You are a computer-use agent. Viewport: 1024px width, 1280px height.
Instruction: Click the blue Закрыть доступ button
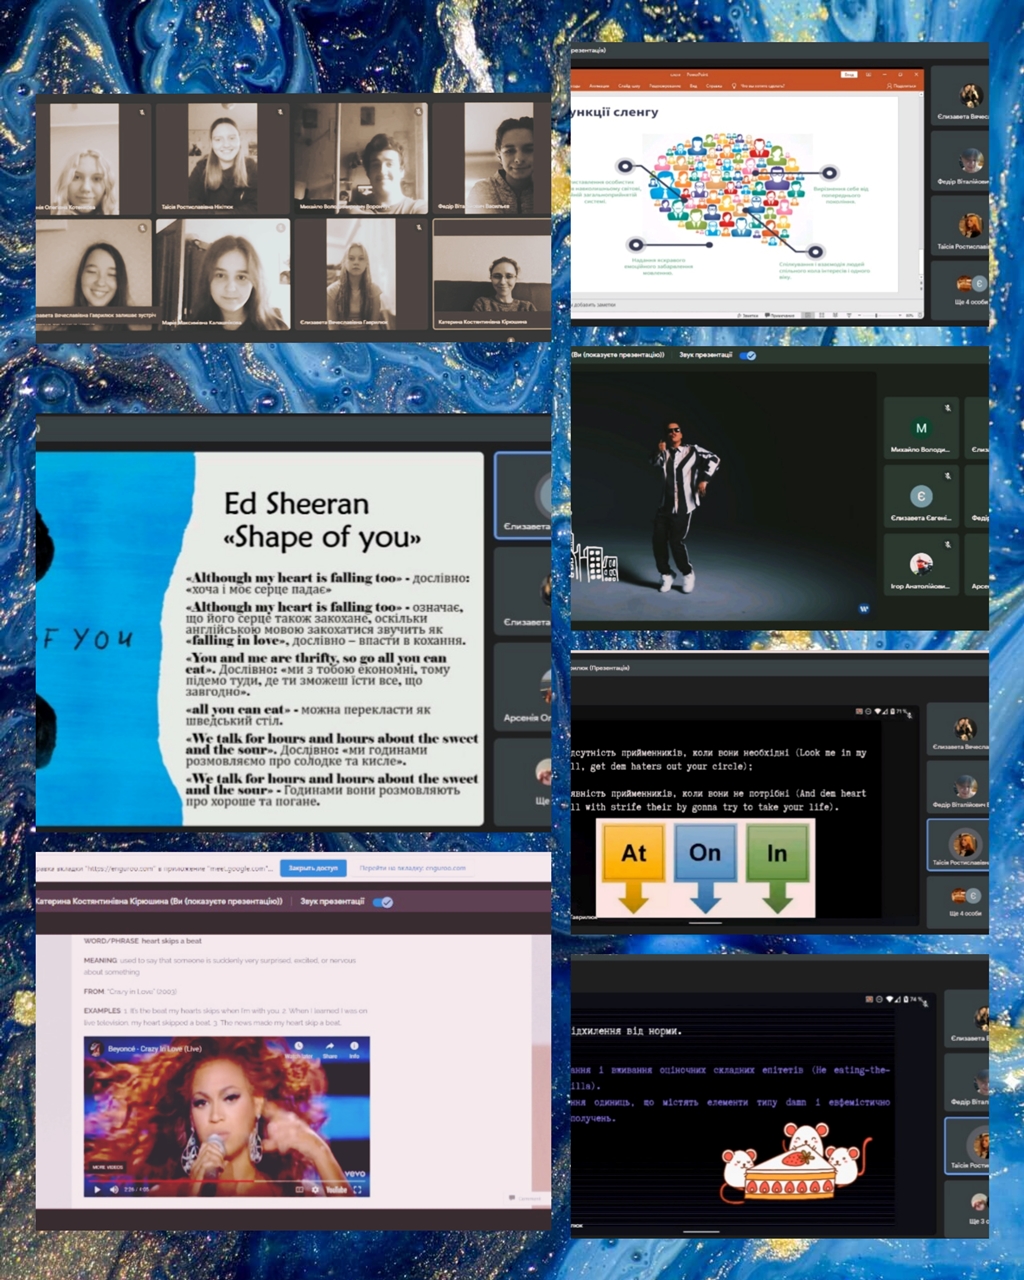[x=313, y=868]
